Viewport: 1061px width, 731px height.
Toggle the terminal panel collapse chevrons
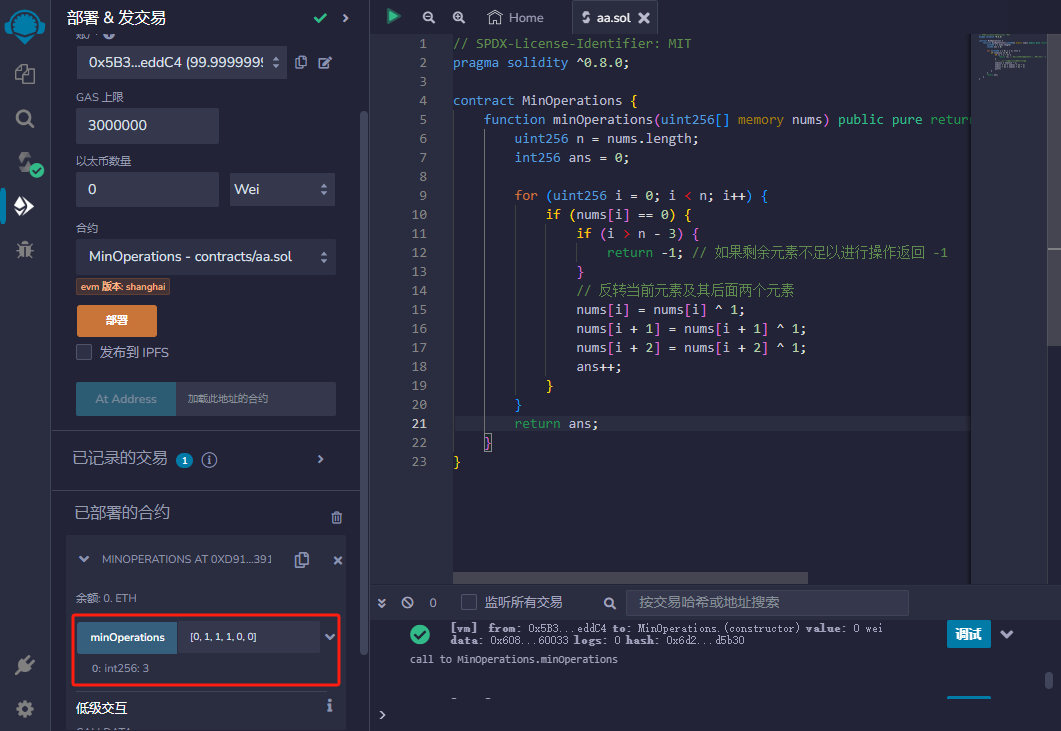[382, 602]
